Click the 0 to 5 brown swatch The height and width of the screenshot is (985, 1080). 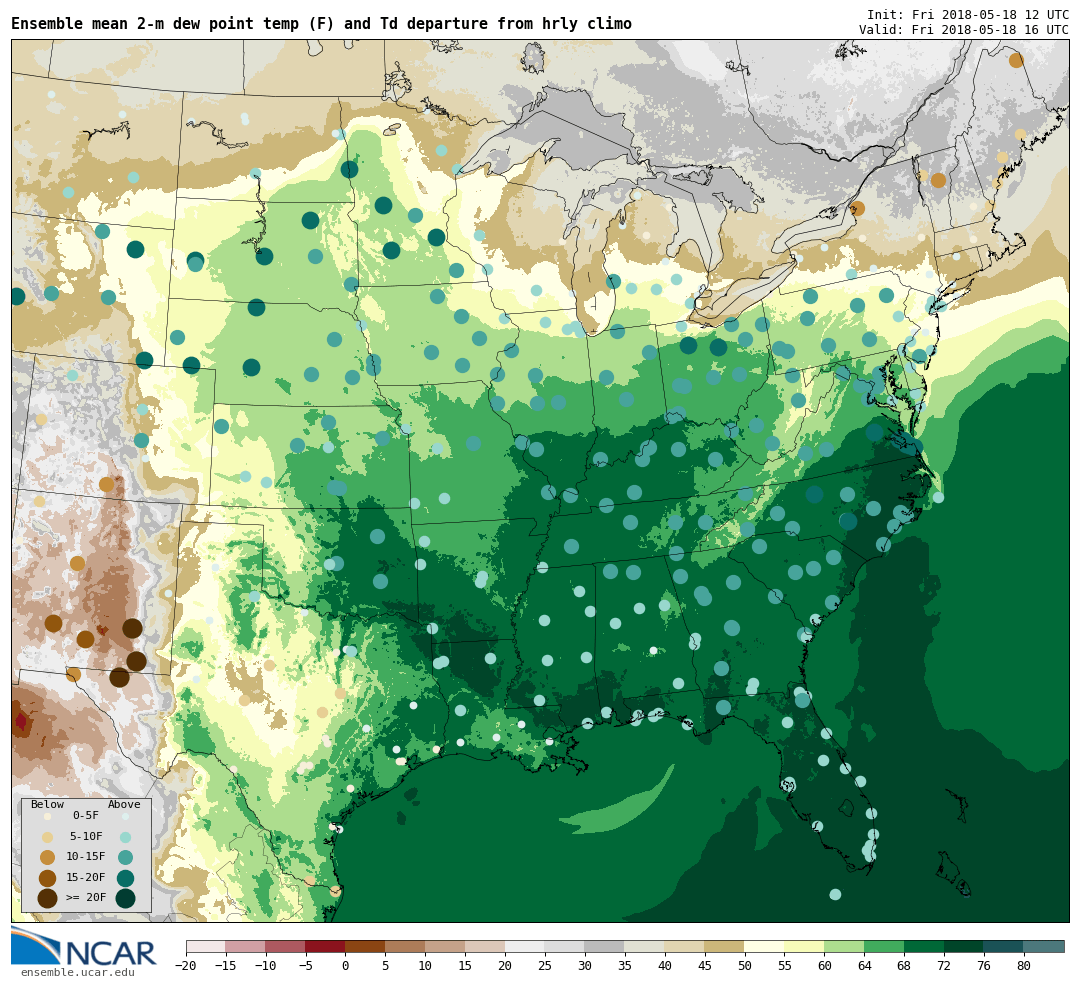(x=366, y=947)
